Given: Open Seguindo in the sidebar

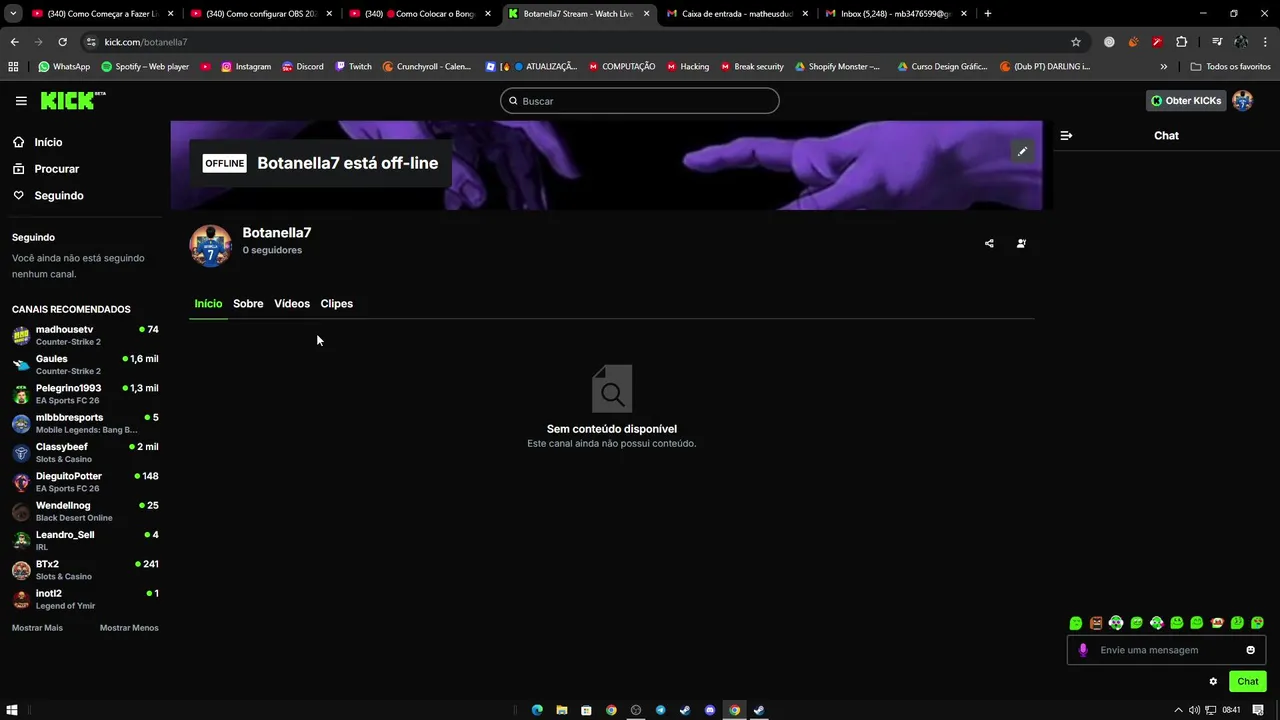Looking at the screenshot, I should click(x=59, y=196).
